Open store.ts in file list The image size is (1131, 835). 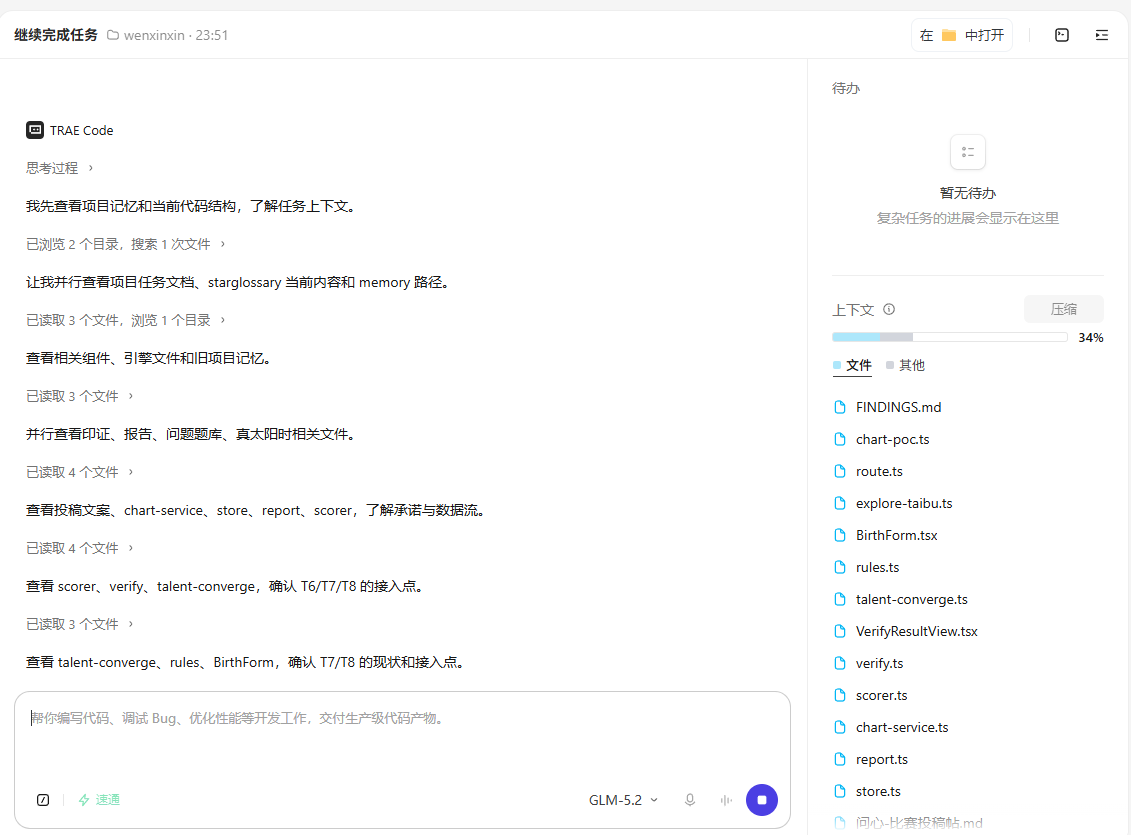click(878, 791)
